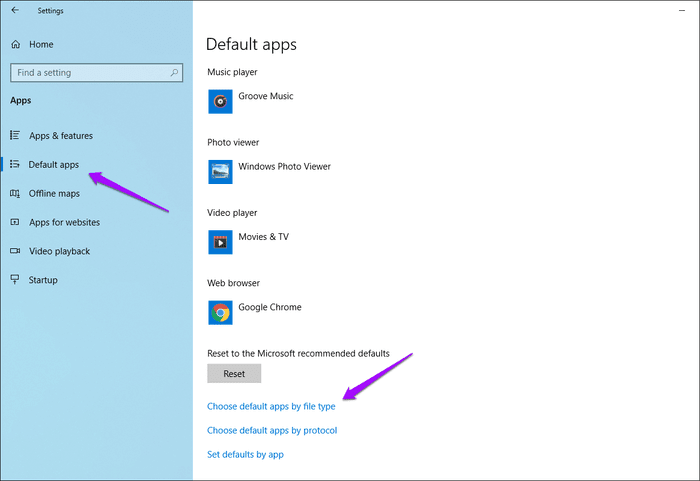The image size is (700, 481).
Task: Minimize the Settings window
Action: 682,10
